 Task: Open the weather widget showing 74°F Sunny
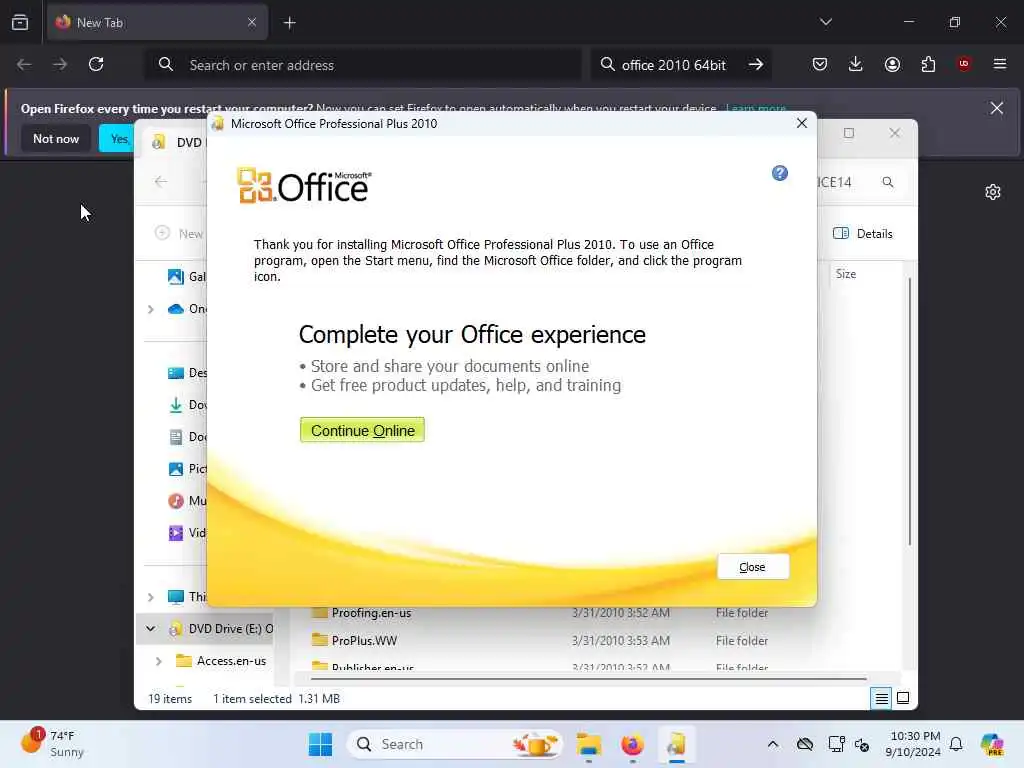[x=54, y=744]
